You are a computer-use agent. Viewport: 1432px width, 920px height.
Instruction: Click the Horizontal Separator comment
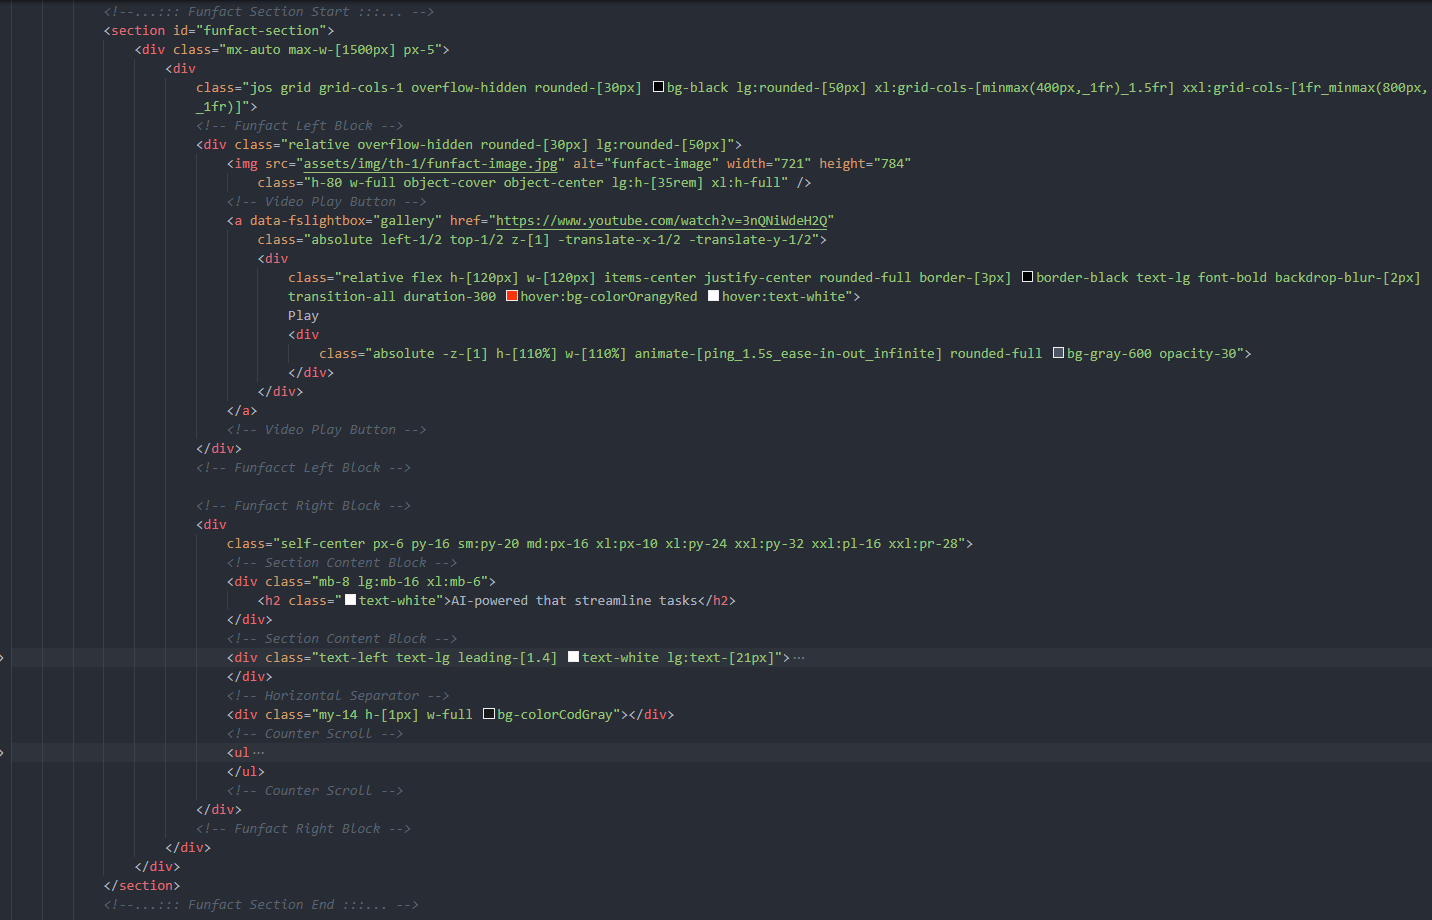[338, 695]
